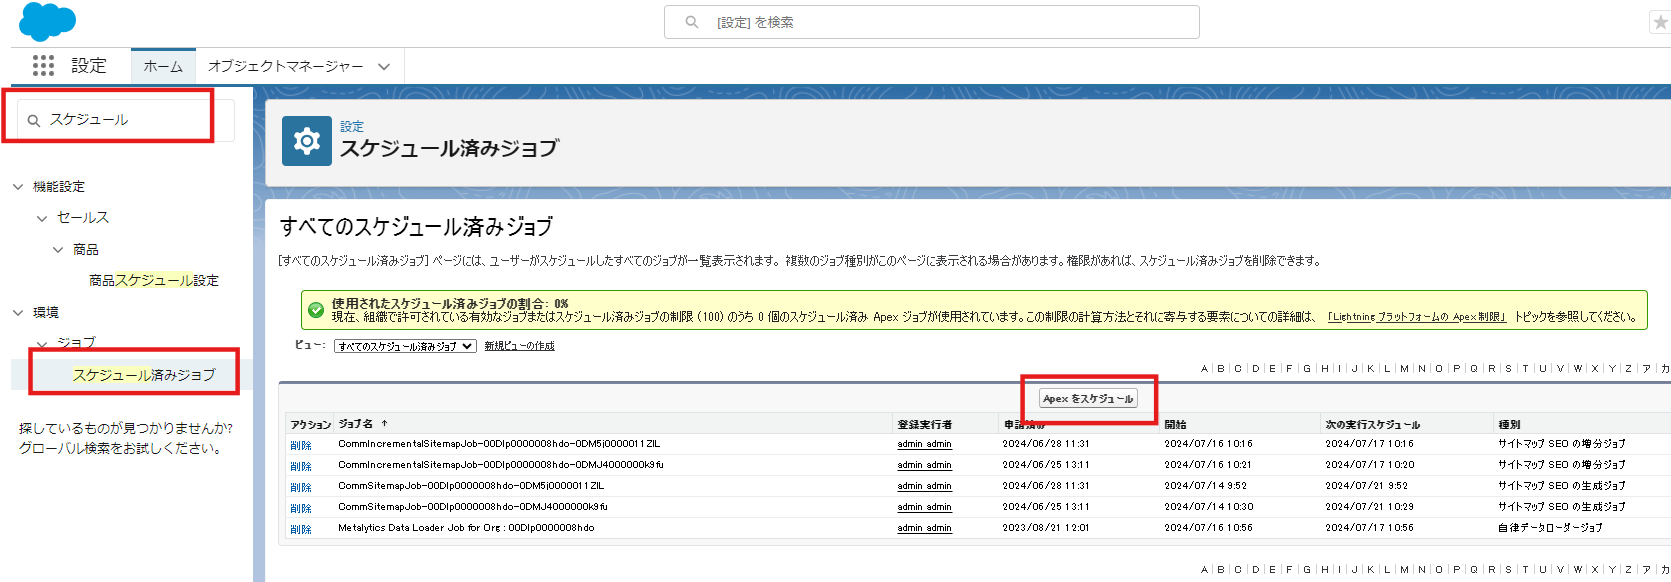This screenshot has width=1671, height=582.
Task: Collapse the セールス tree node
Action: coord(42,218)
